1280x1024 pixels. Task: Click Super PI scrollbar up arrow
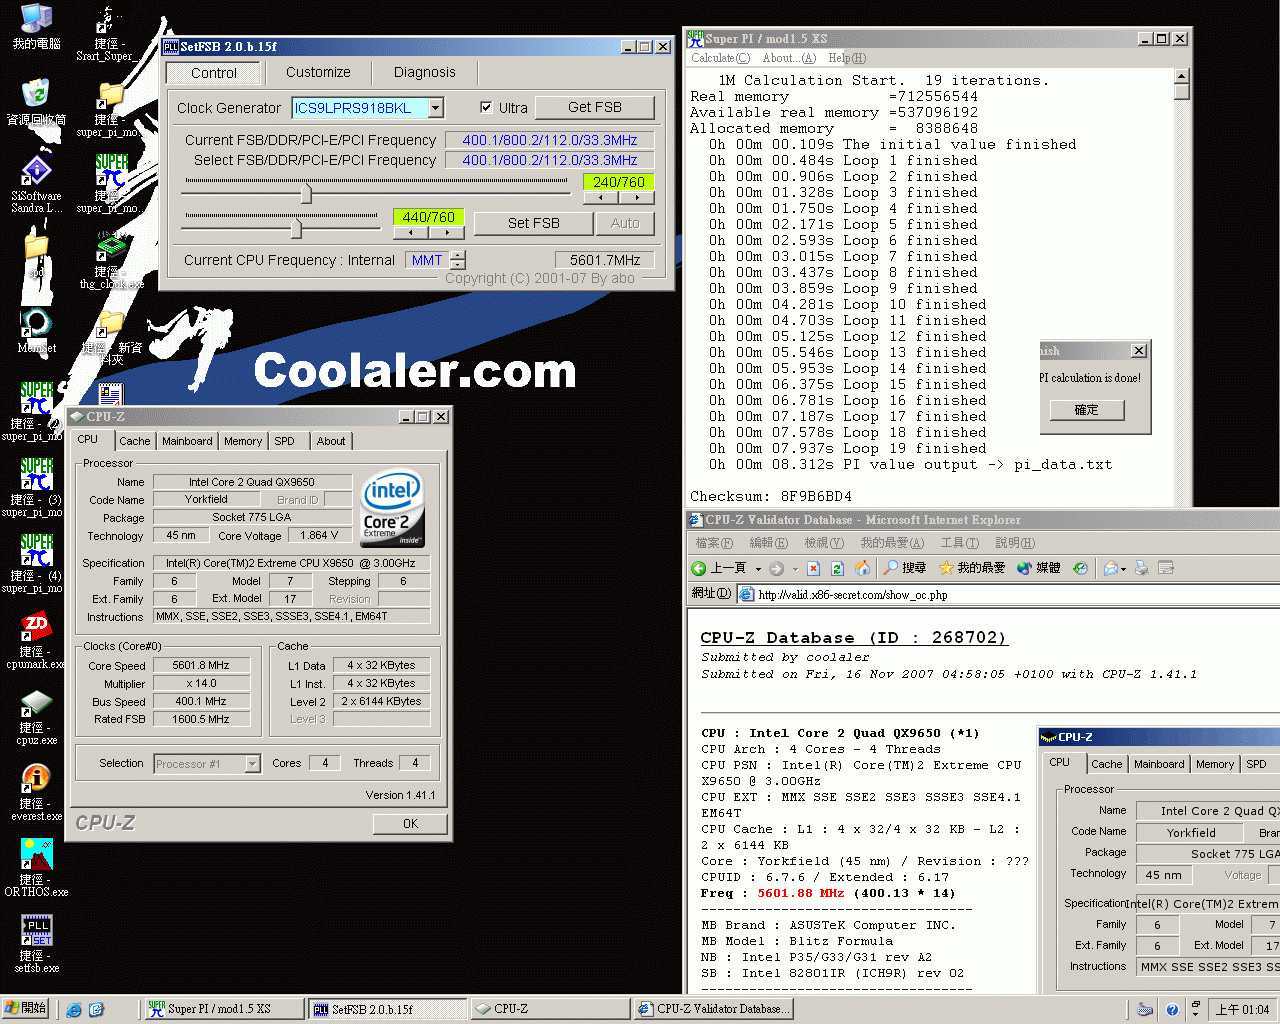pos(1181,76)
